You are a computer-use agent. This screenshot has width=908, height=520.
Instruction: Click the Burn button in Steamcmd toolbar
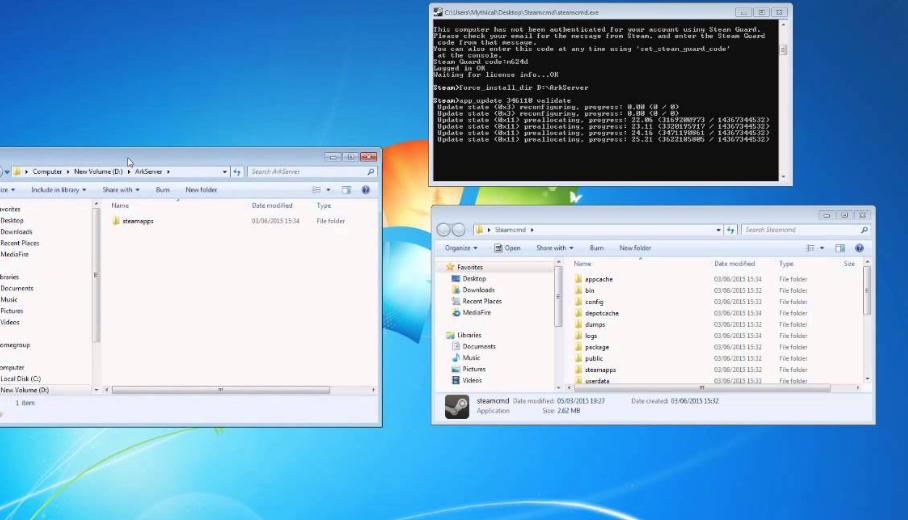596,248
